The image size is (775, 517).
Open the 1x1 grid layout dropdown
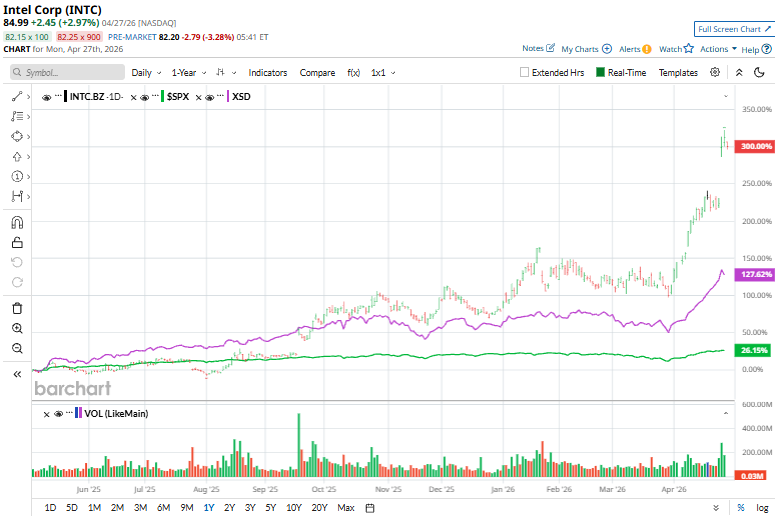coord(383,72)
